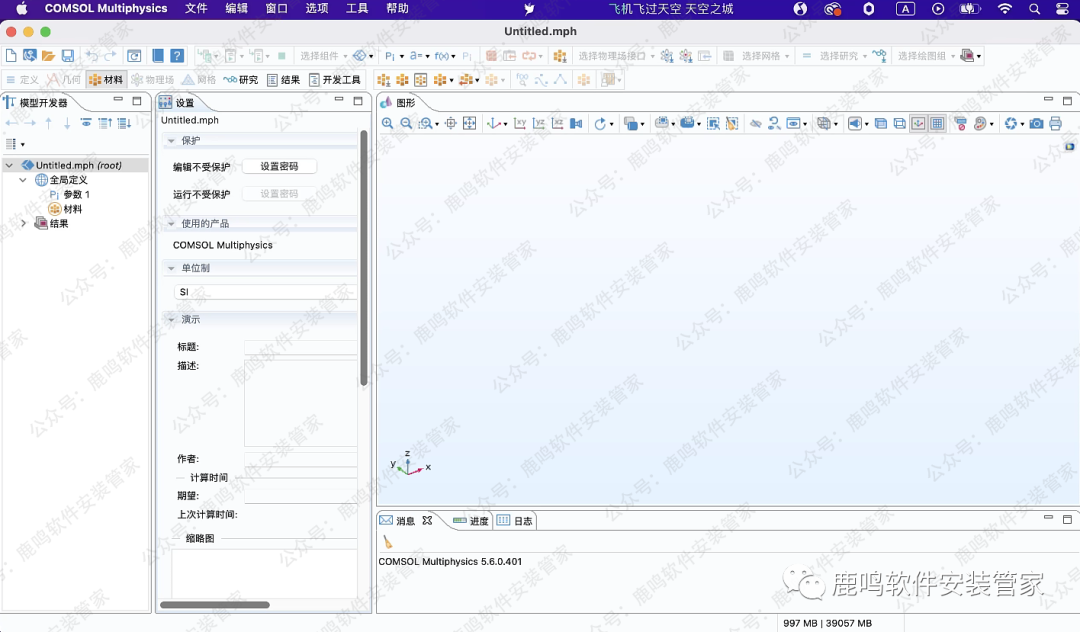Open the 文件 menu in the menu bar
The image size is (1080, 632).
tap(196, 9)
